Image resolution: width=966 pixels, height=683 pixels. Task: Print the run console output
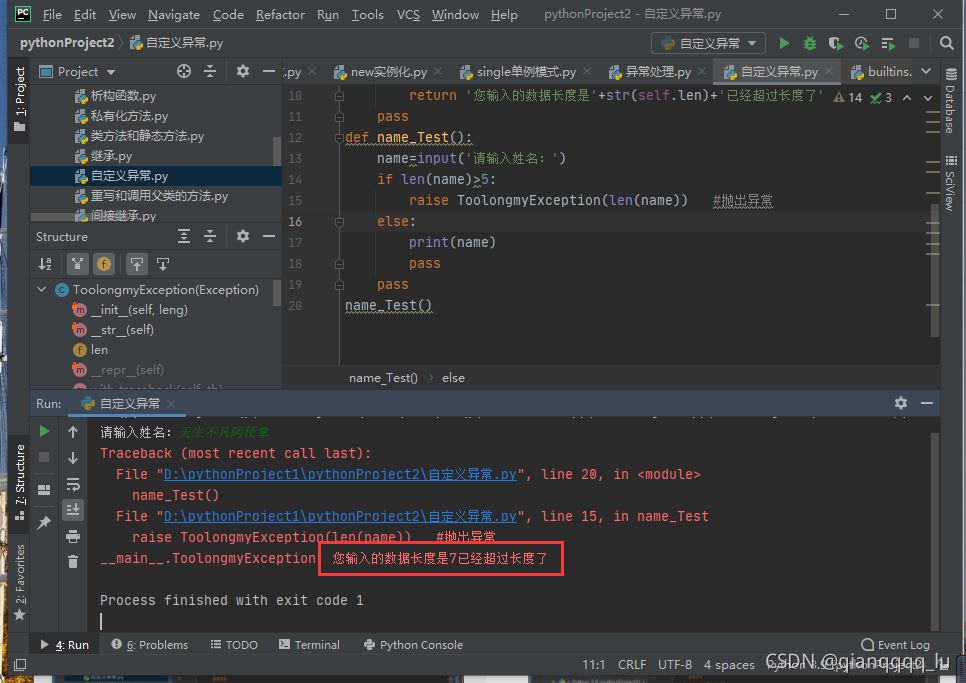click(x=73, y=536)
